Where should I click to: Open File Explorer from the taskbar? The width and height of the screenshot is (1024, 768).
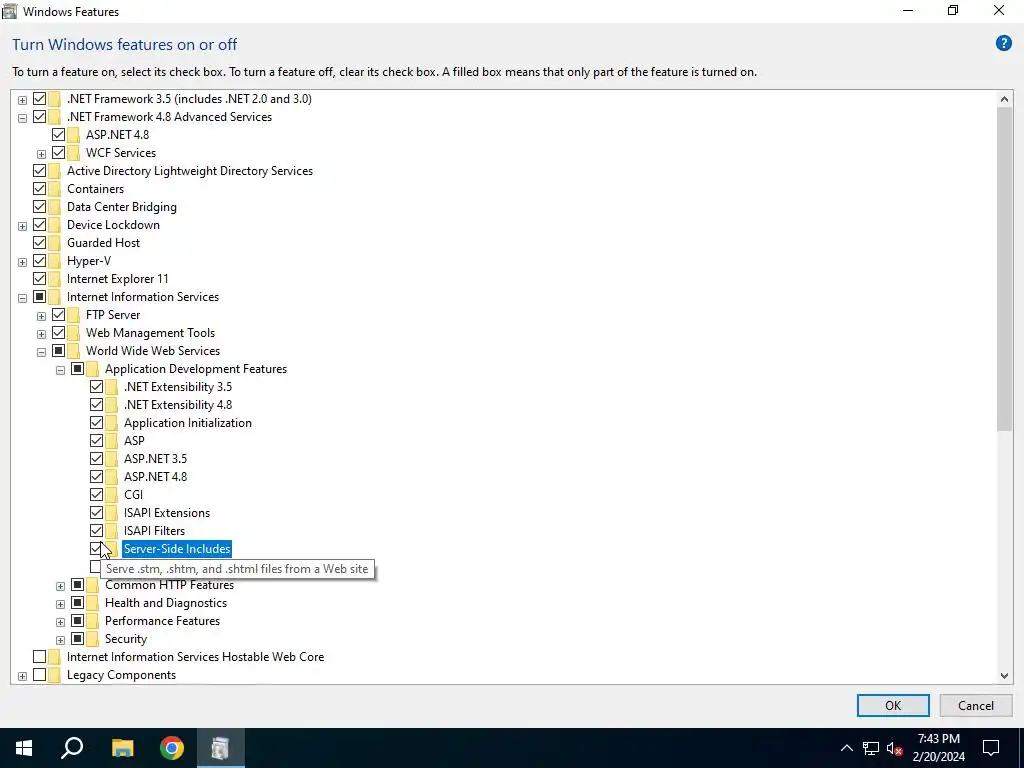pos(122,748)
